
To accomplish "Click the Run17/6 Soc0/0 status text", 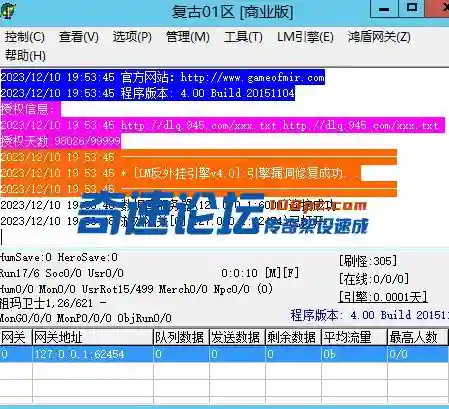I will (62, 273).
